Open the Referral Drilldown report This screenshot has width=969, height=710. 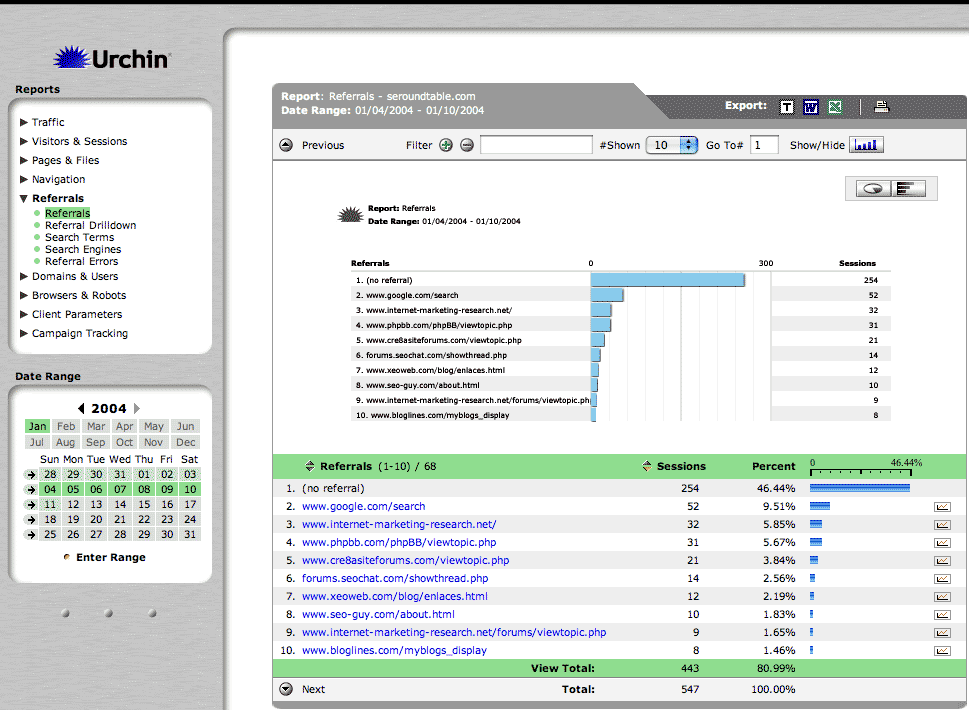click(x=90, y=226)
